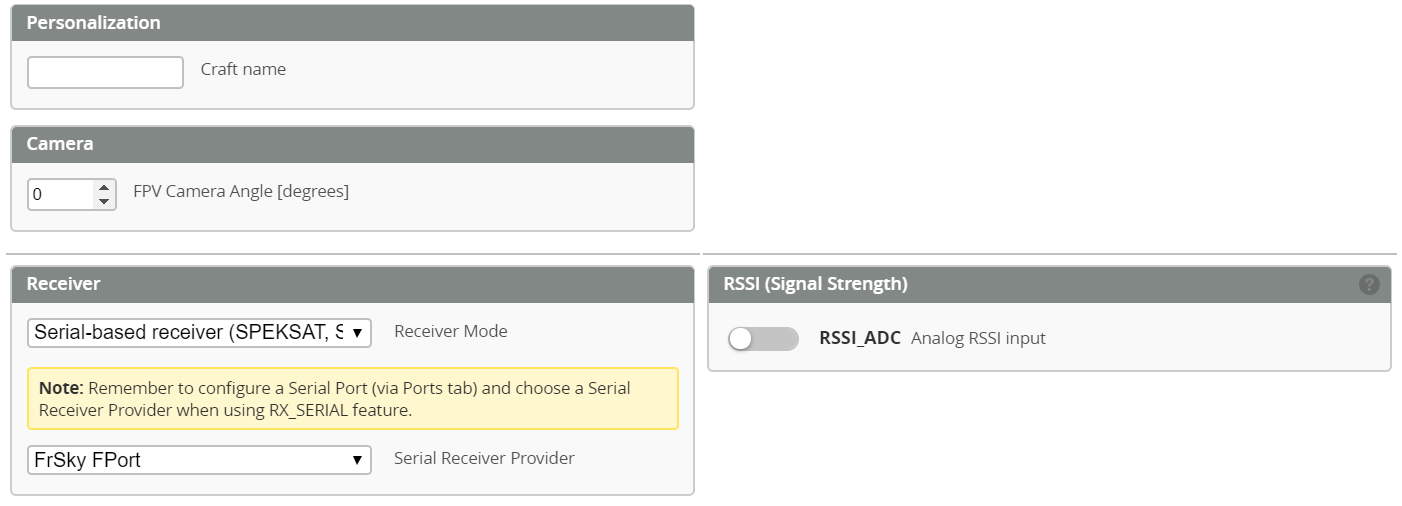The height and width of the screenshot is (506, 1402).
Task: Open the Receiver Mode dropdown
Action: (x=199, y=333)
